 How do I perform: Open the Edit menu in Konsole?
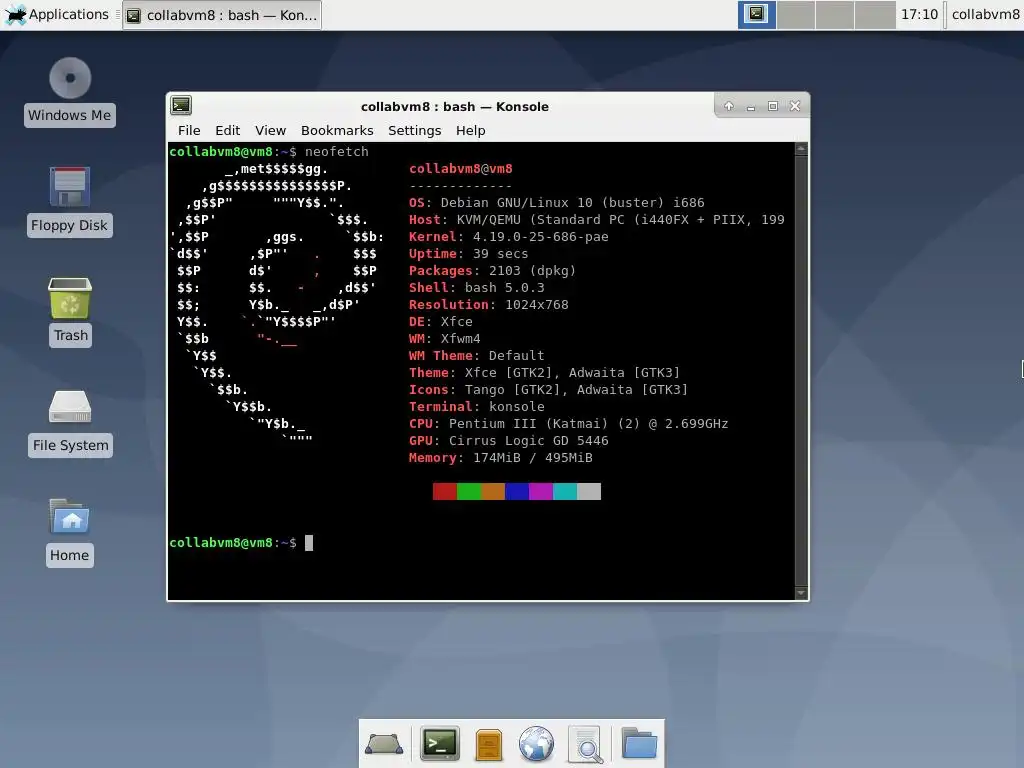click(228, 131)
